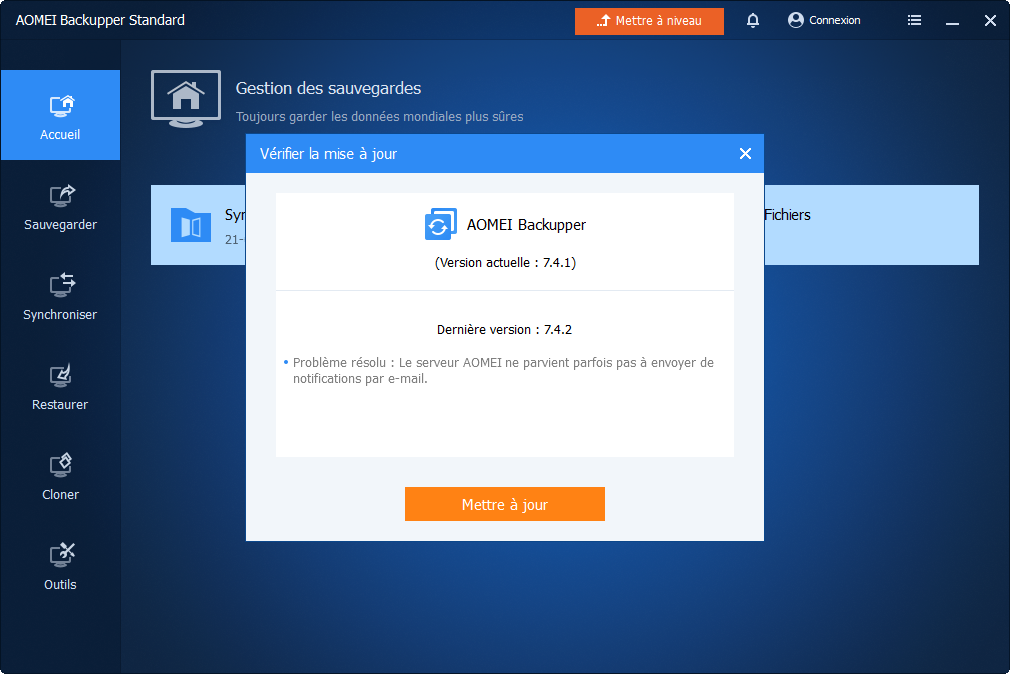Click the Mettre à jour button

[x=504, y=504]
